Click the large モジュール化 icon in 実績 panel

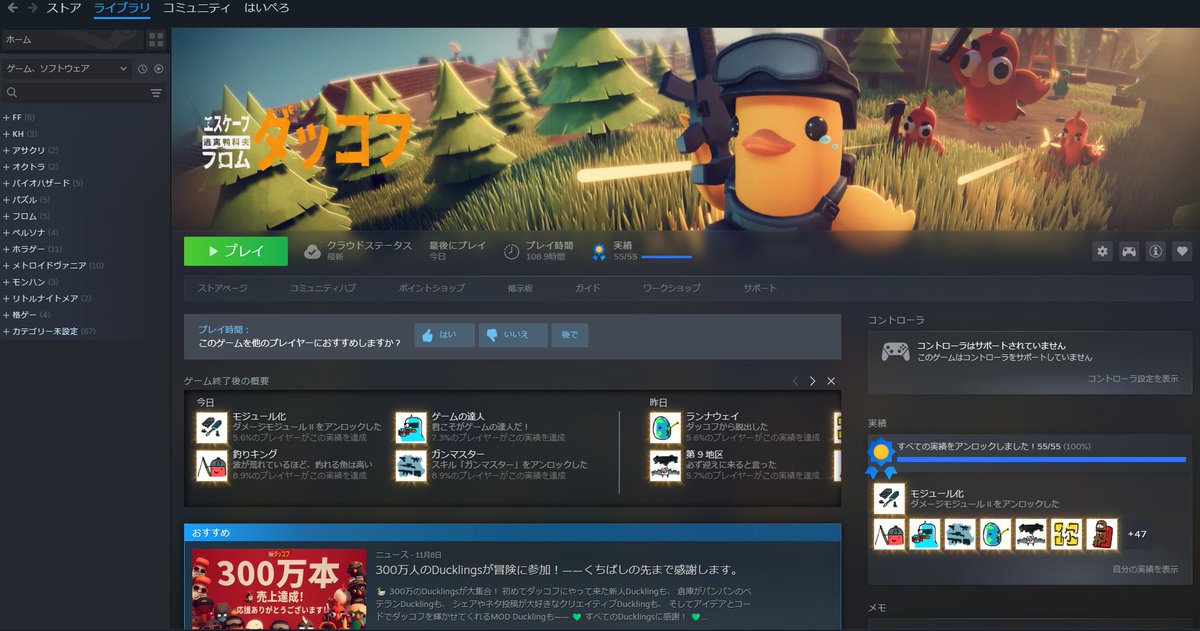point(889,498)
